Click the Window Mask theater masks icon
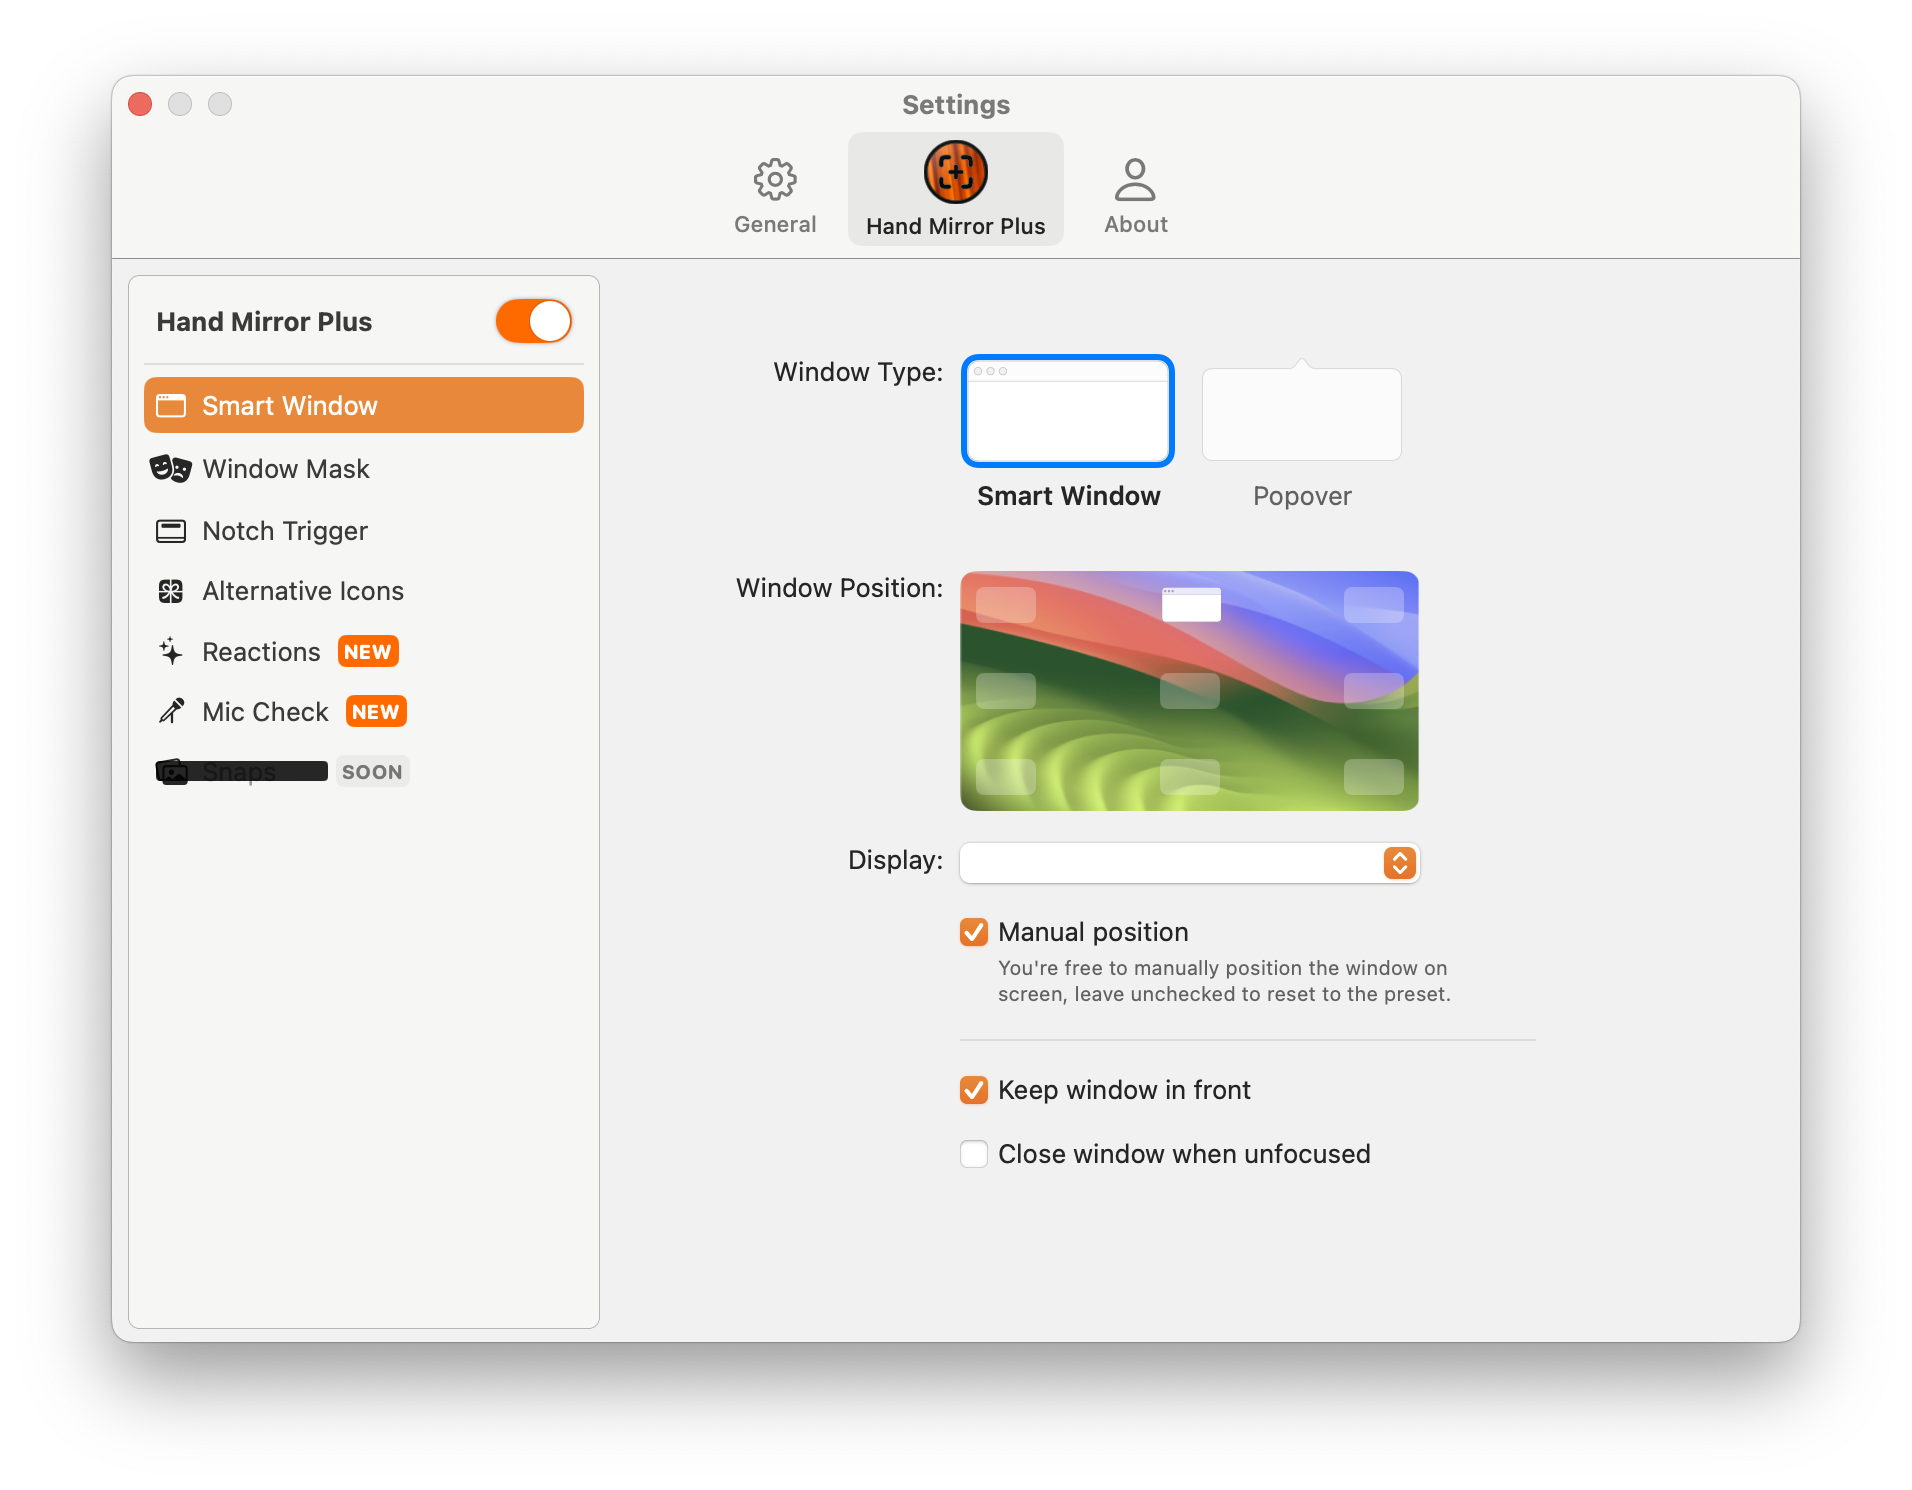1912x1490 pixels. (x=170, y=468)
